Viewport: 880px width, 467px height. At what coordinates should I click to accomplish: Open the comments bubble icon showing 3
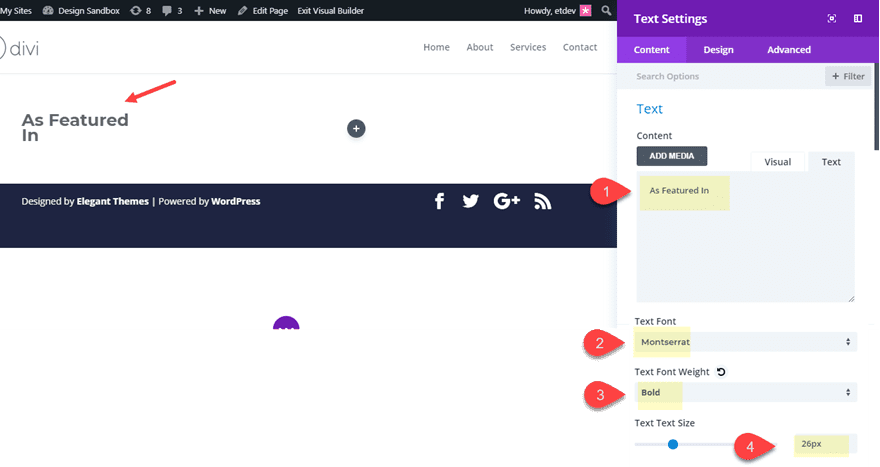click(167, 11)
